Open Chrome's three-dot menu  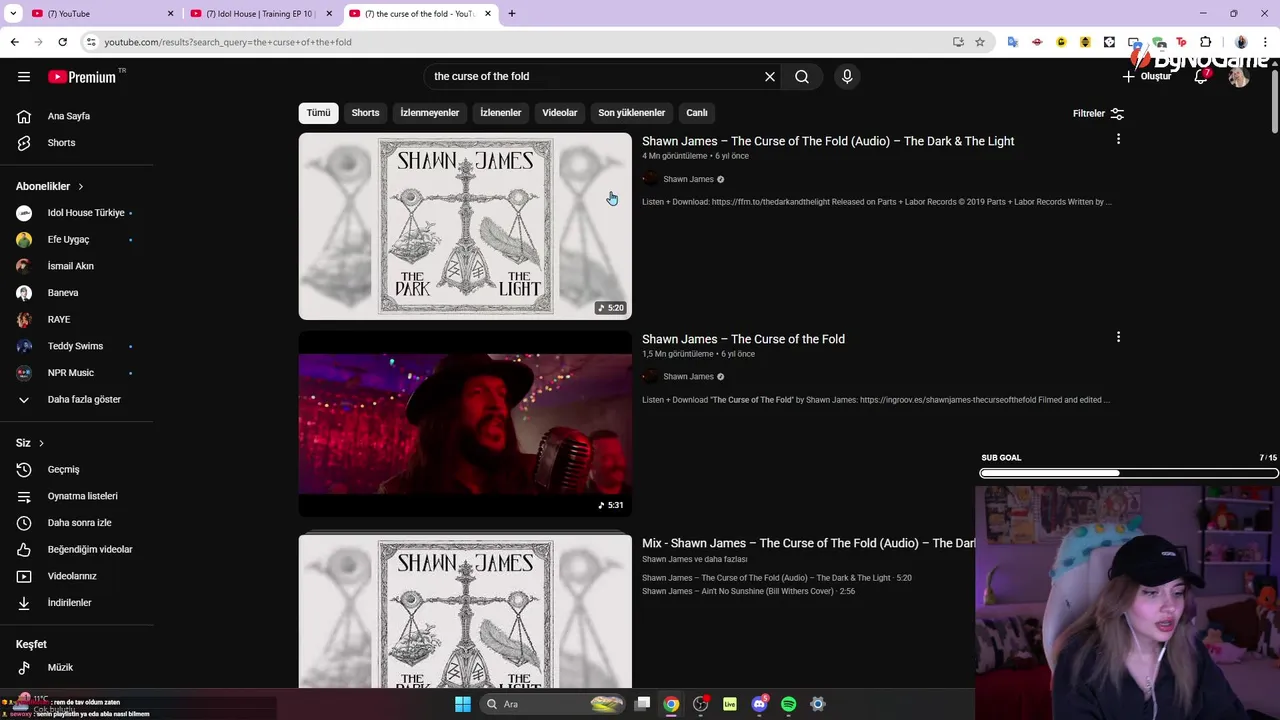(1266, 42)
